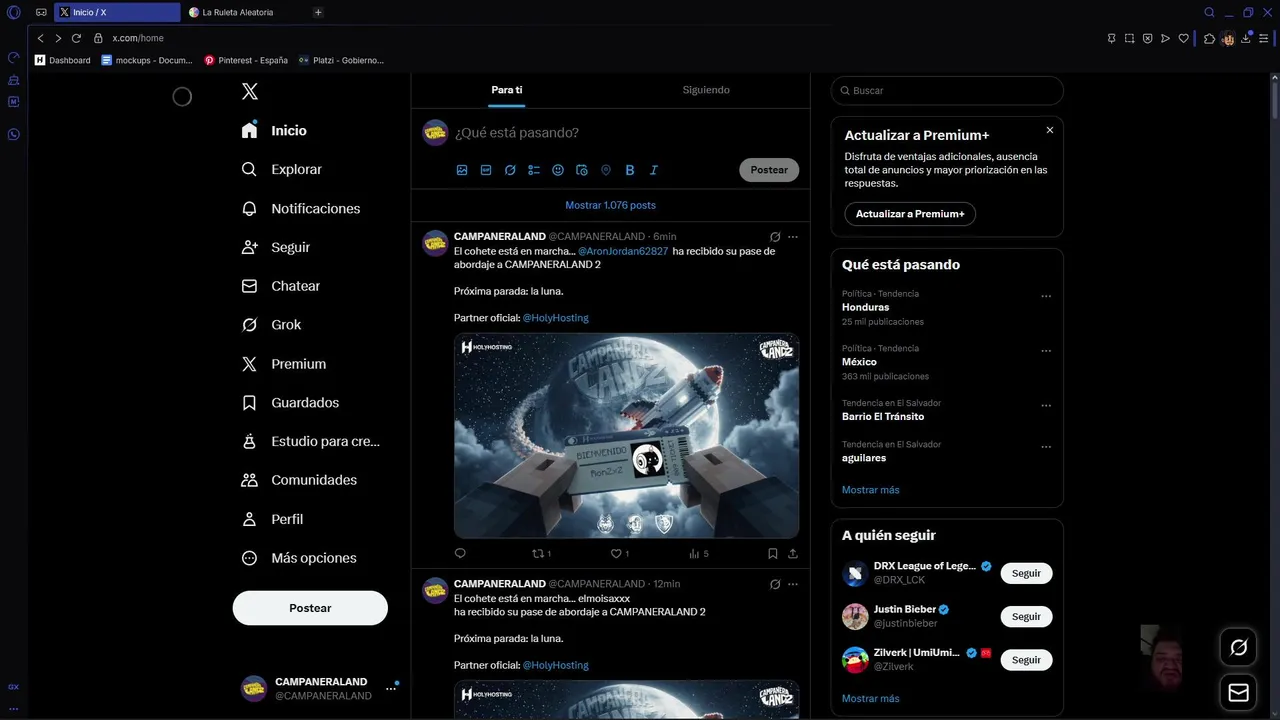
Task: Open account switcher dots for CAMPANERALAND
Action: point(391,689)
